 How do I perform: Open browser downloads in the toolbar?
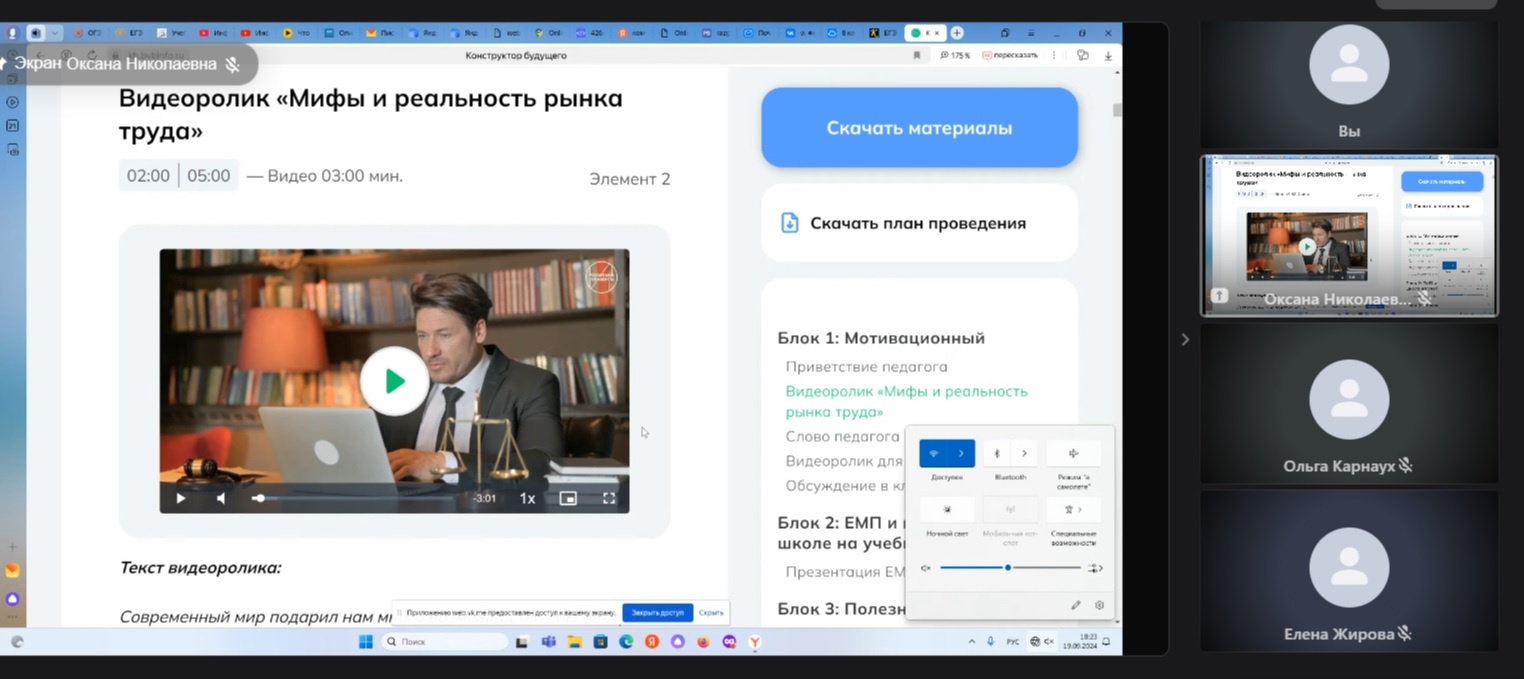(x=1108, y=55)
